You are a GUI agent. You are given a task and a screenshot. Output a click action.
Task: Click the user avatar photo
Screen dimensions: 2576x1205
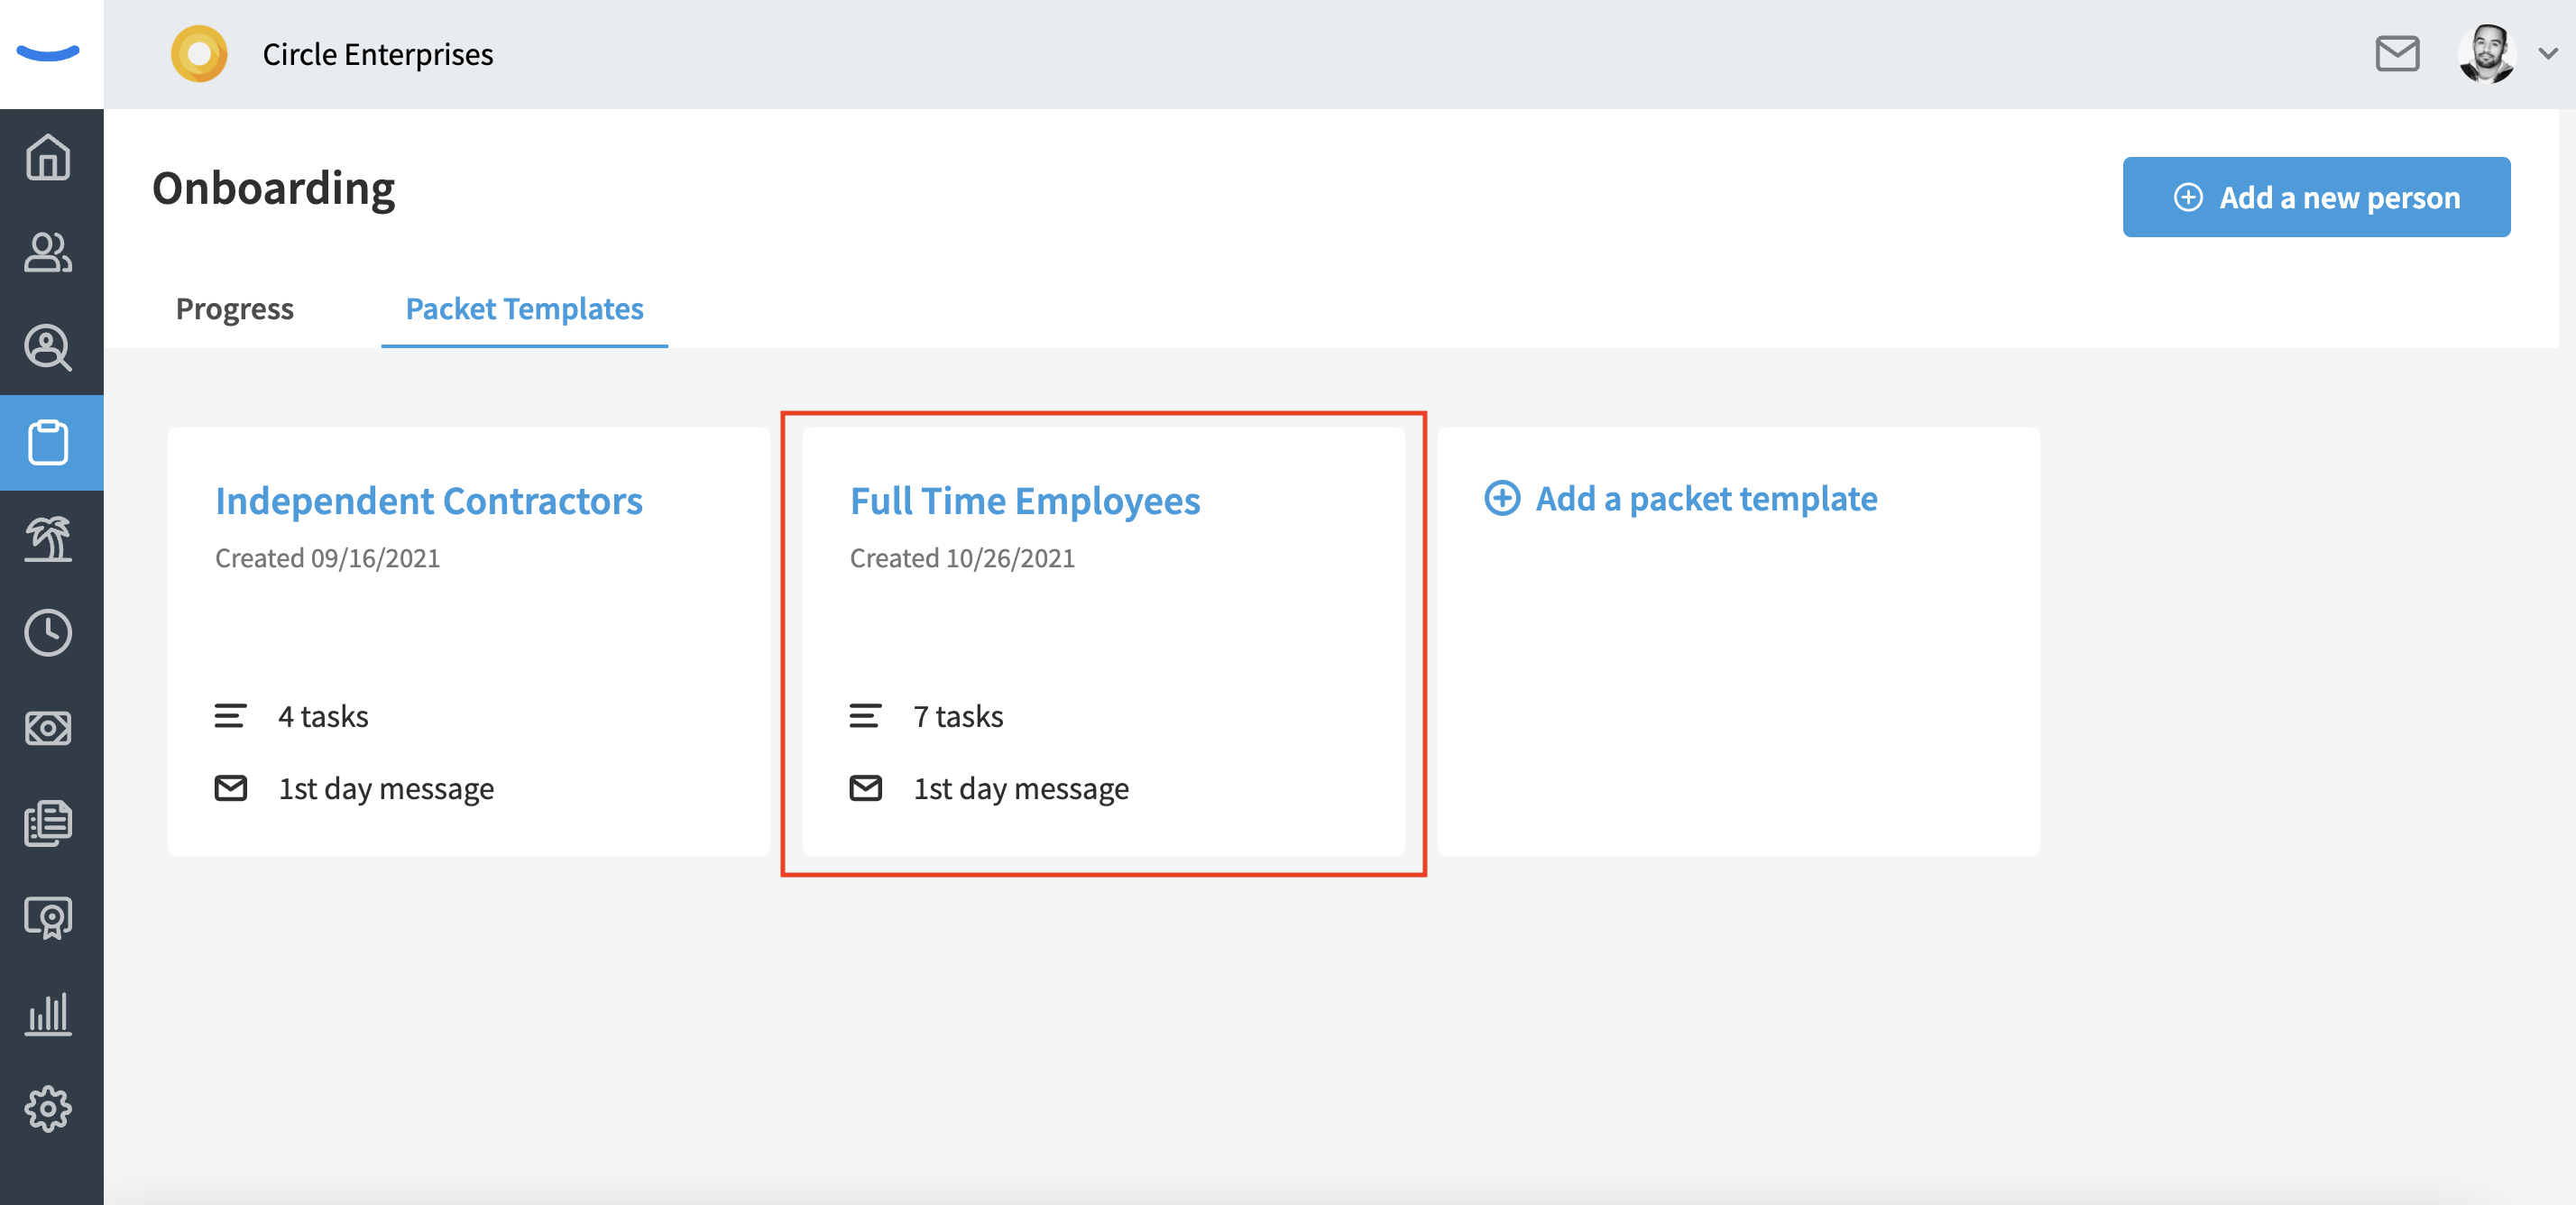pyautogui.click(x=2486, y=53)
